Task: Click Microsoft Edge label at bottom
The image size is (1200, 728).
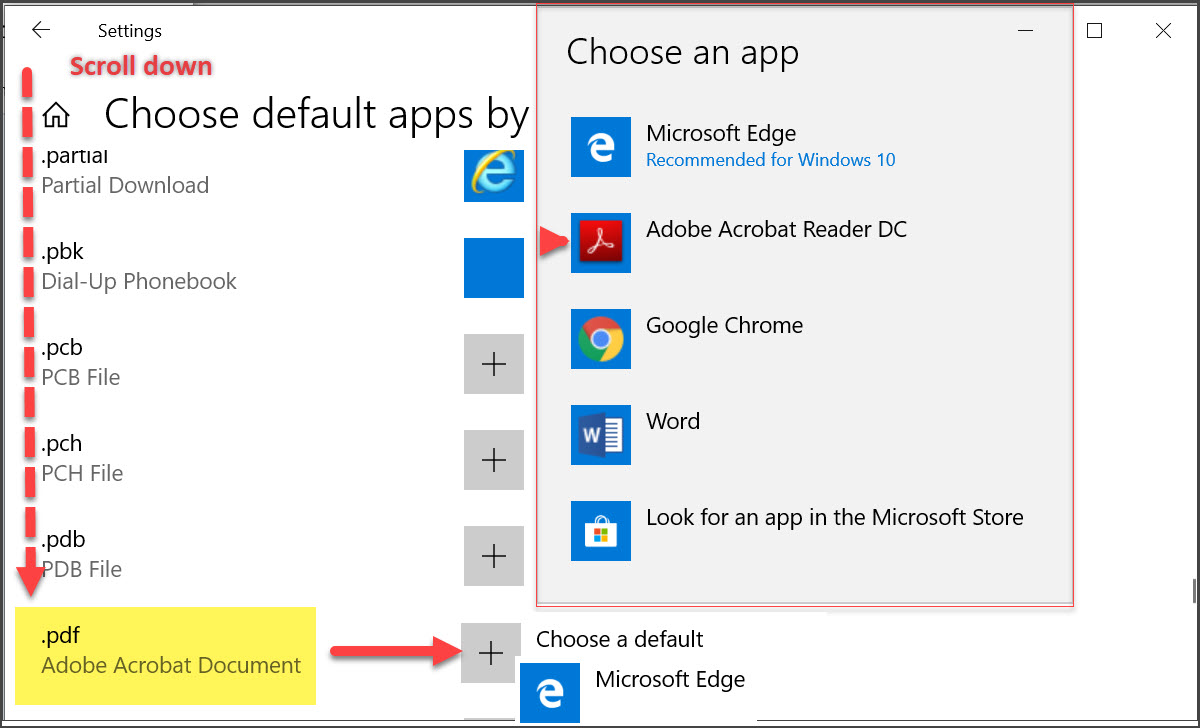Action: pyautogui.click(x=671, y=680)
